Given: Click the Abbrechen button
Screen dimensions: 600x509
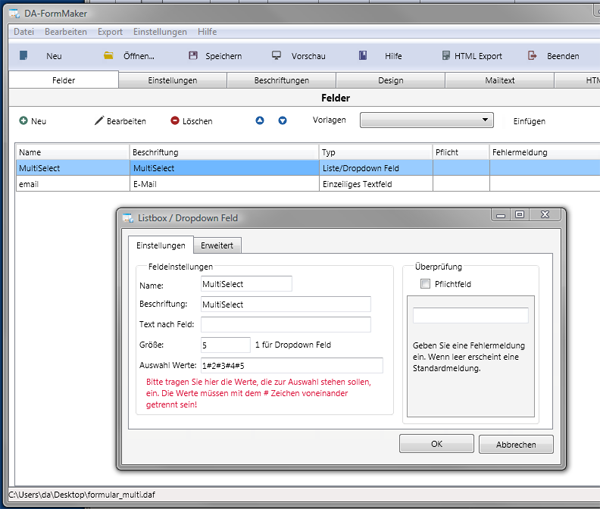Looking at the screenshot, I should [516, 444].
